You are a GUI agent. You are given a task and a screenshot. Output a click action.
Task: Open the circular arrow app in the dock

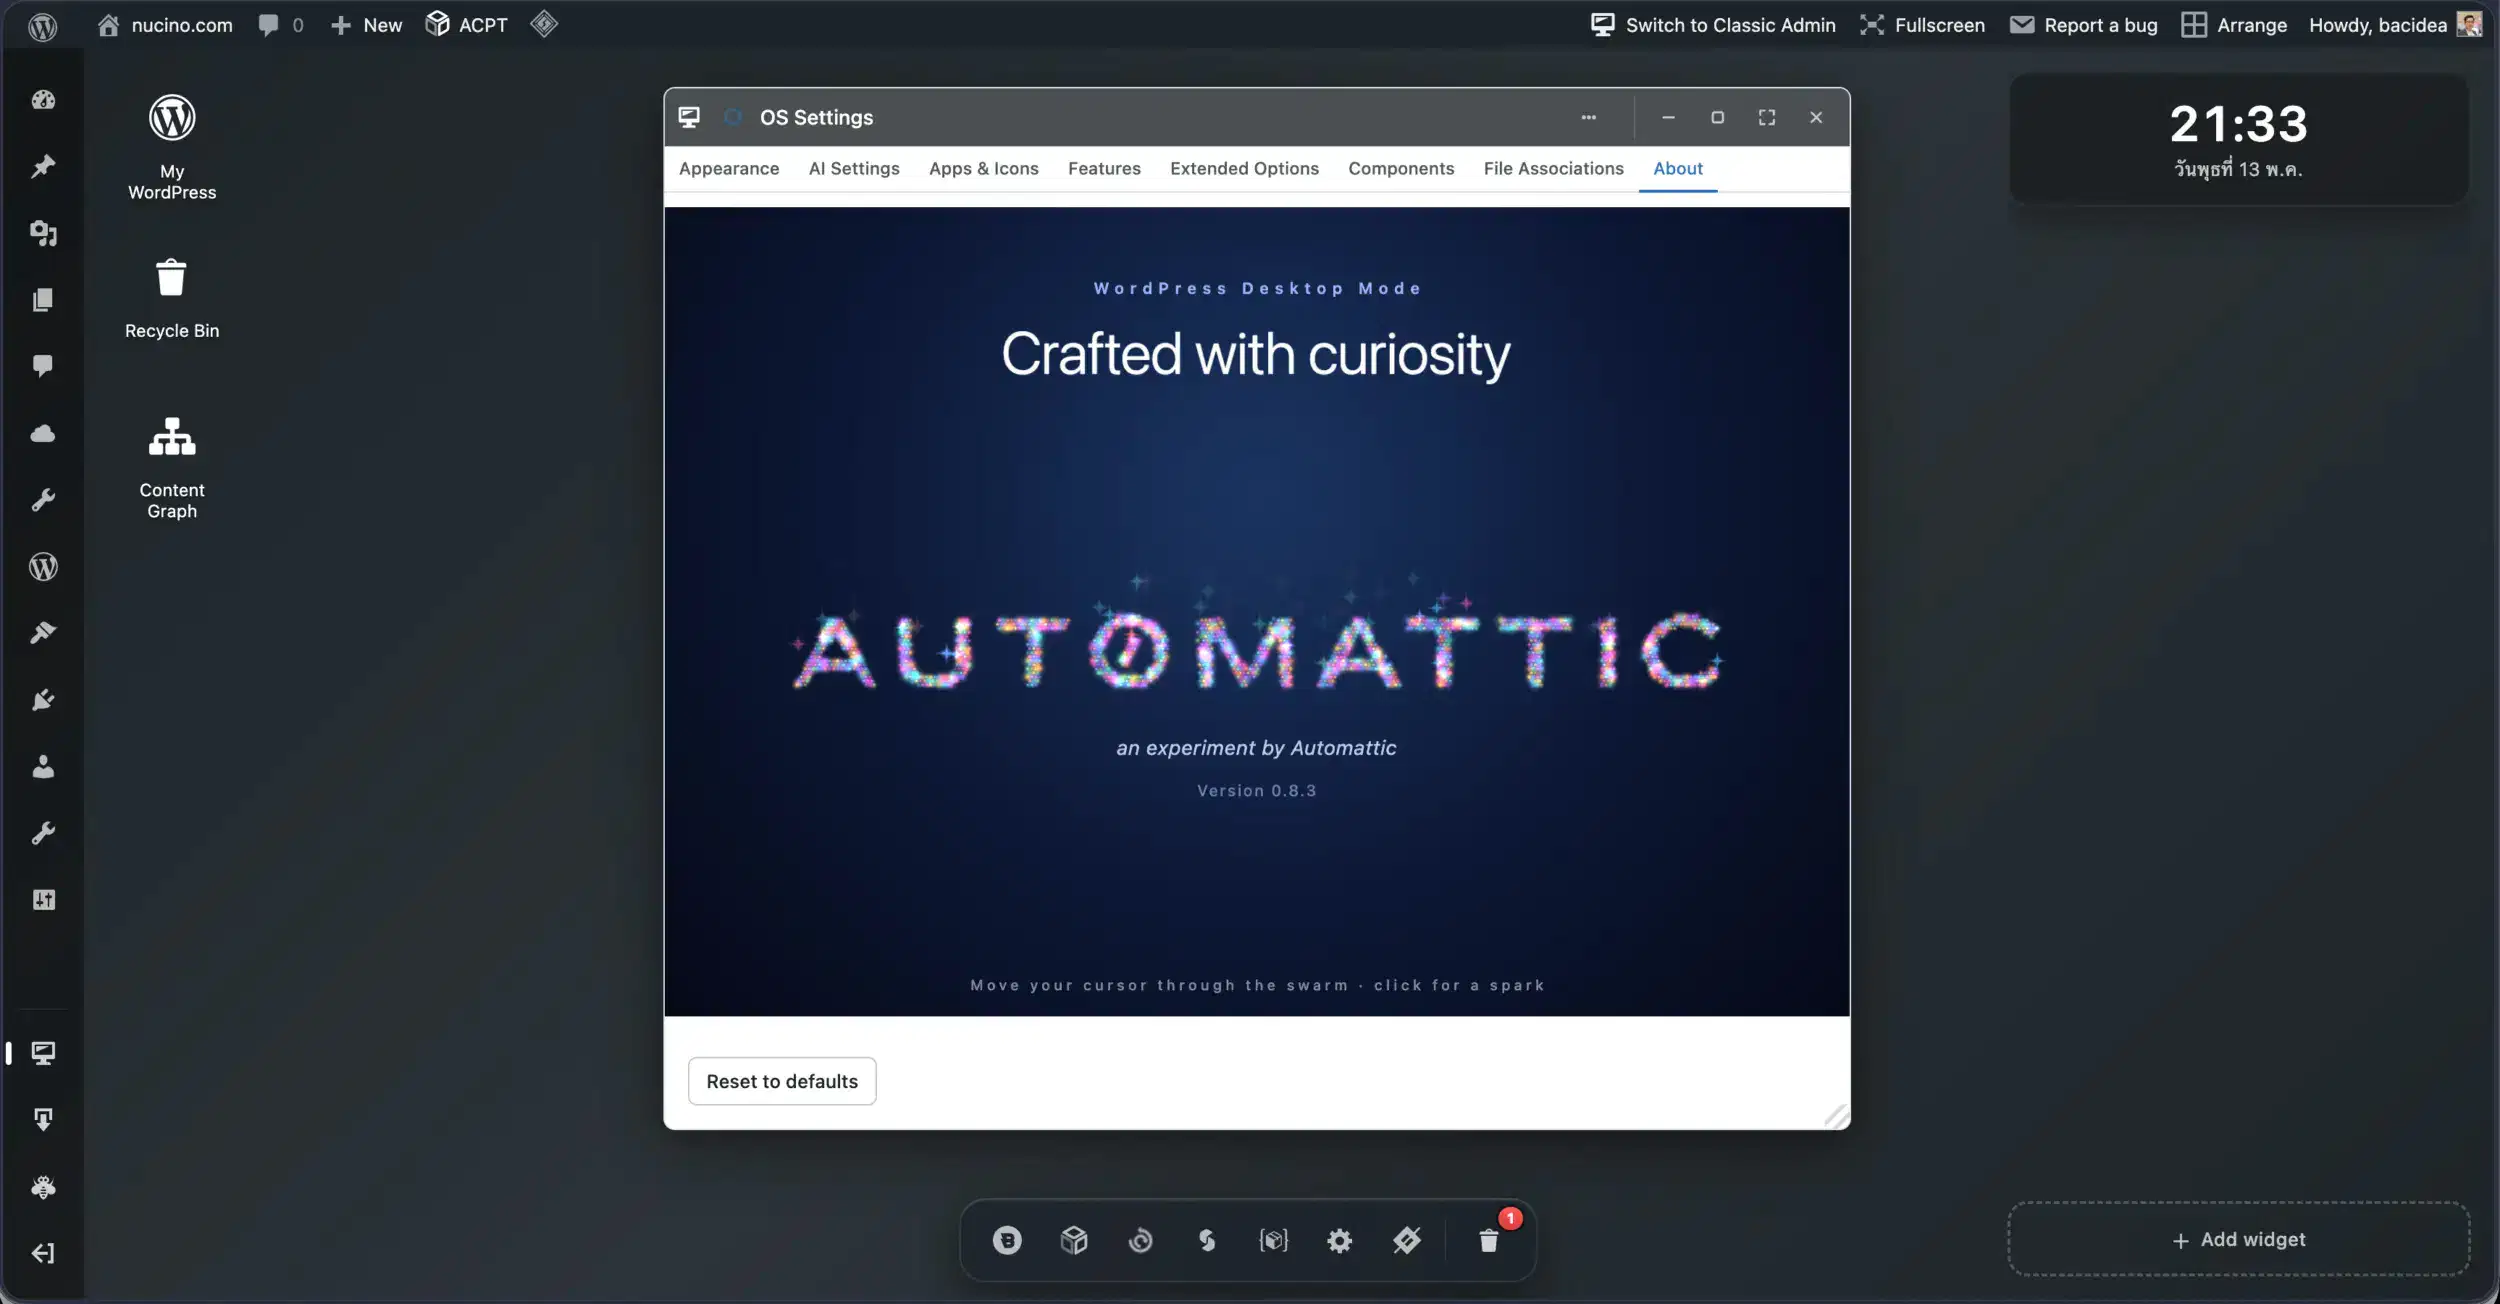pos(1140,1240)
